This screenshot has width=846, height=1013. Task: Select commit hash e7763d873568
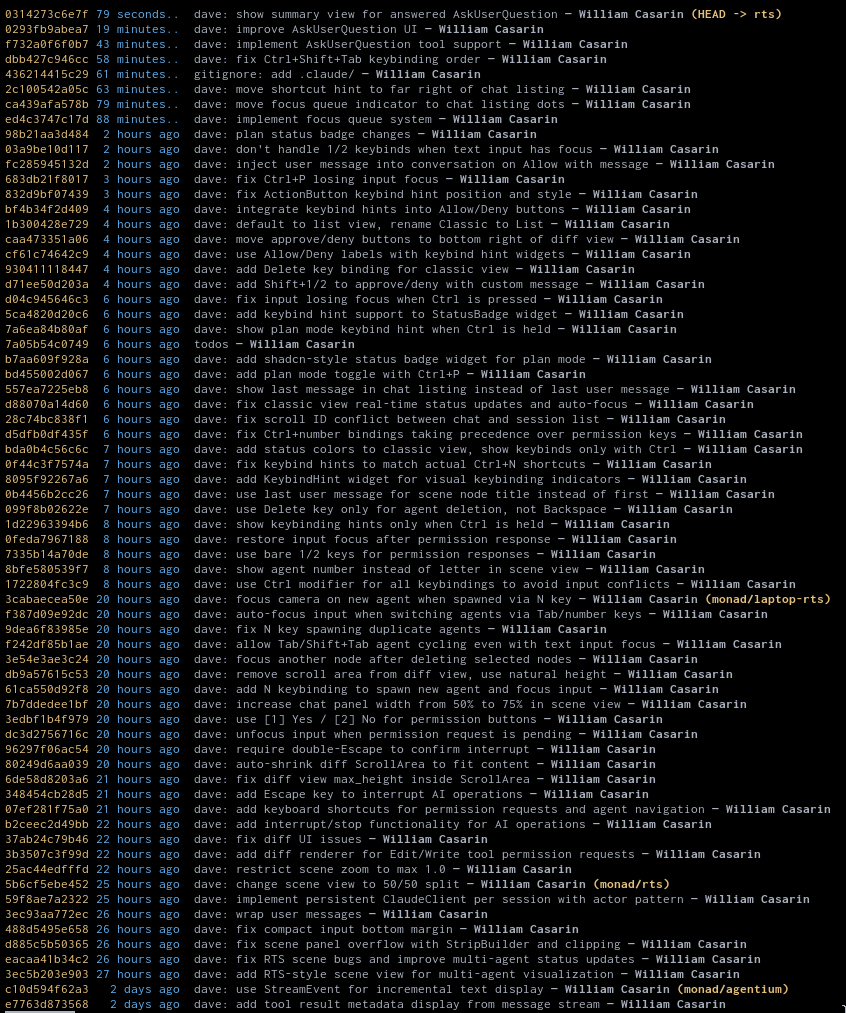coord(46,1004)
